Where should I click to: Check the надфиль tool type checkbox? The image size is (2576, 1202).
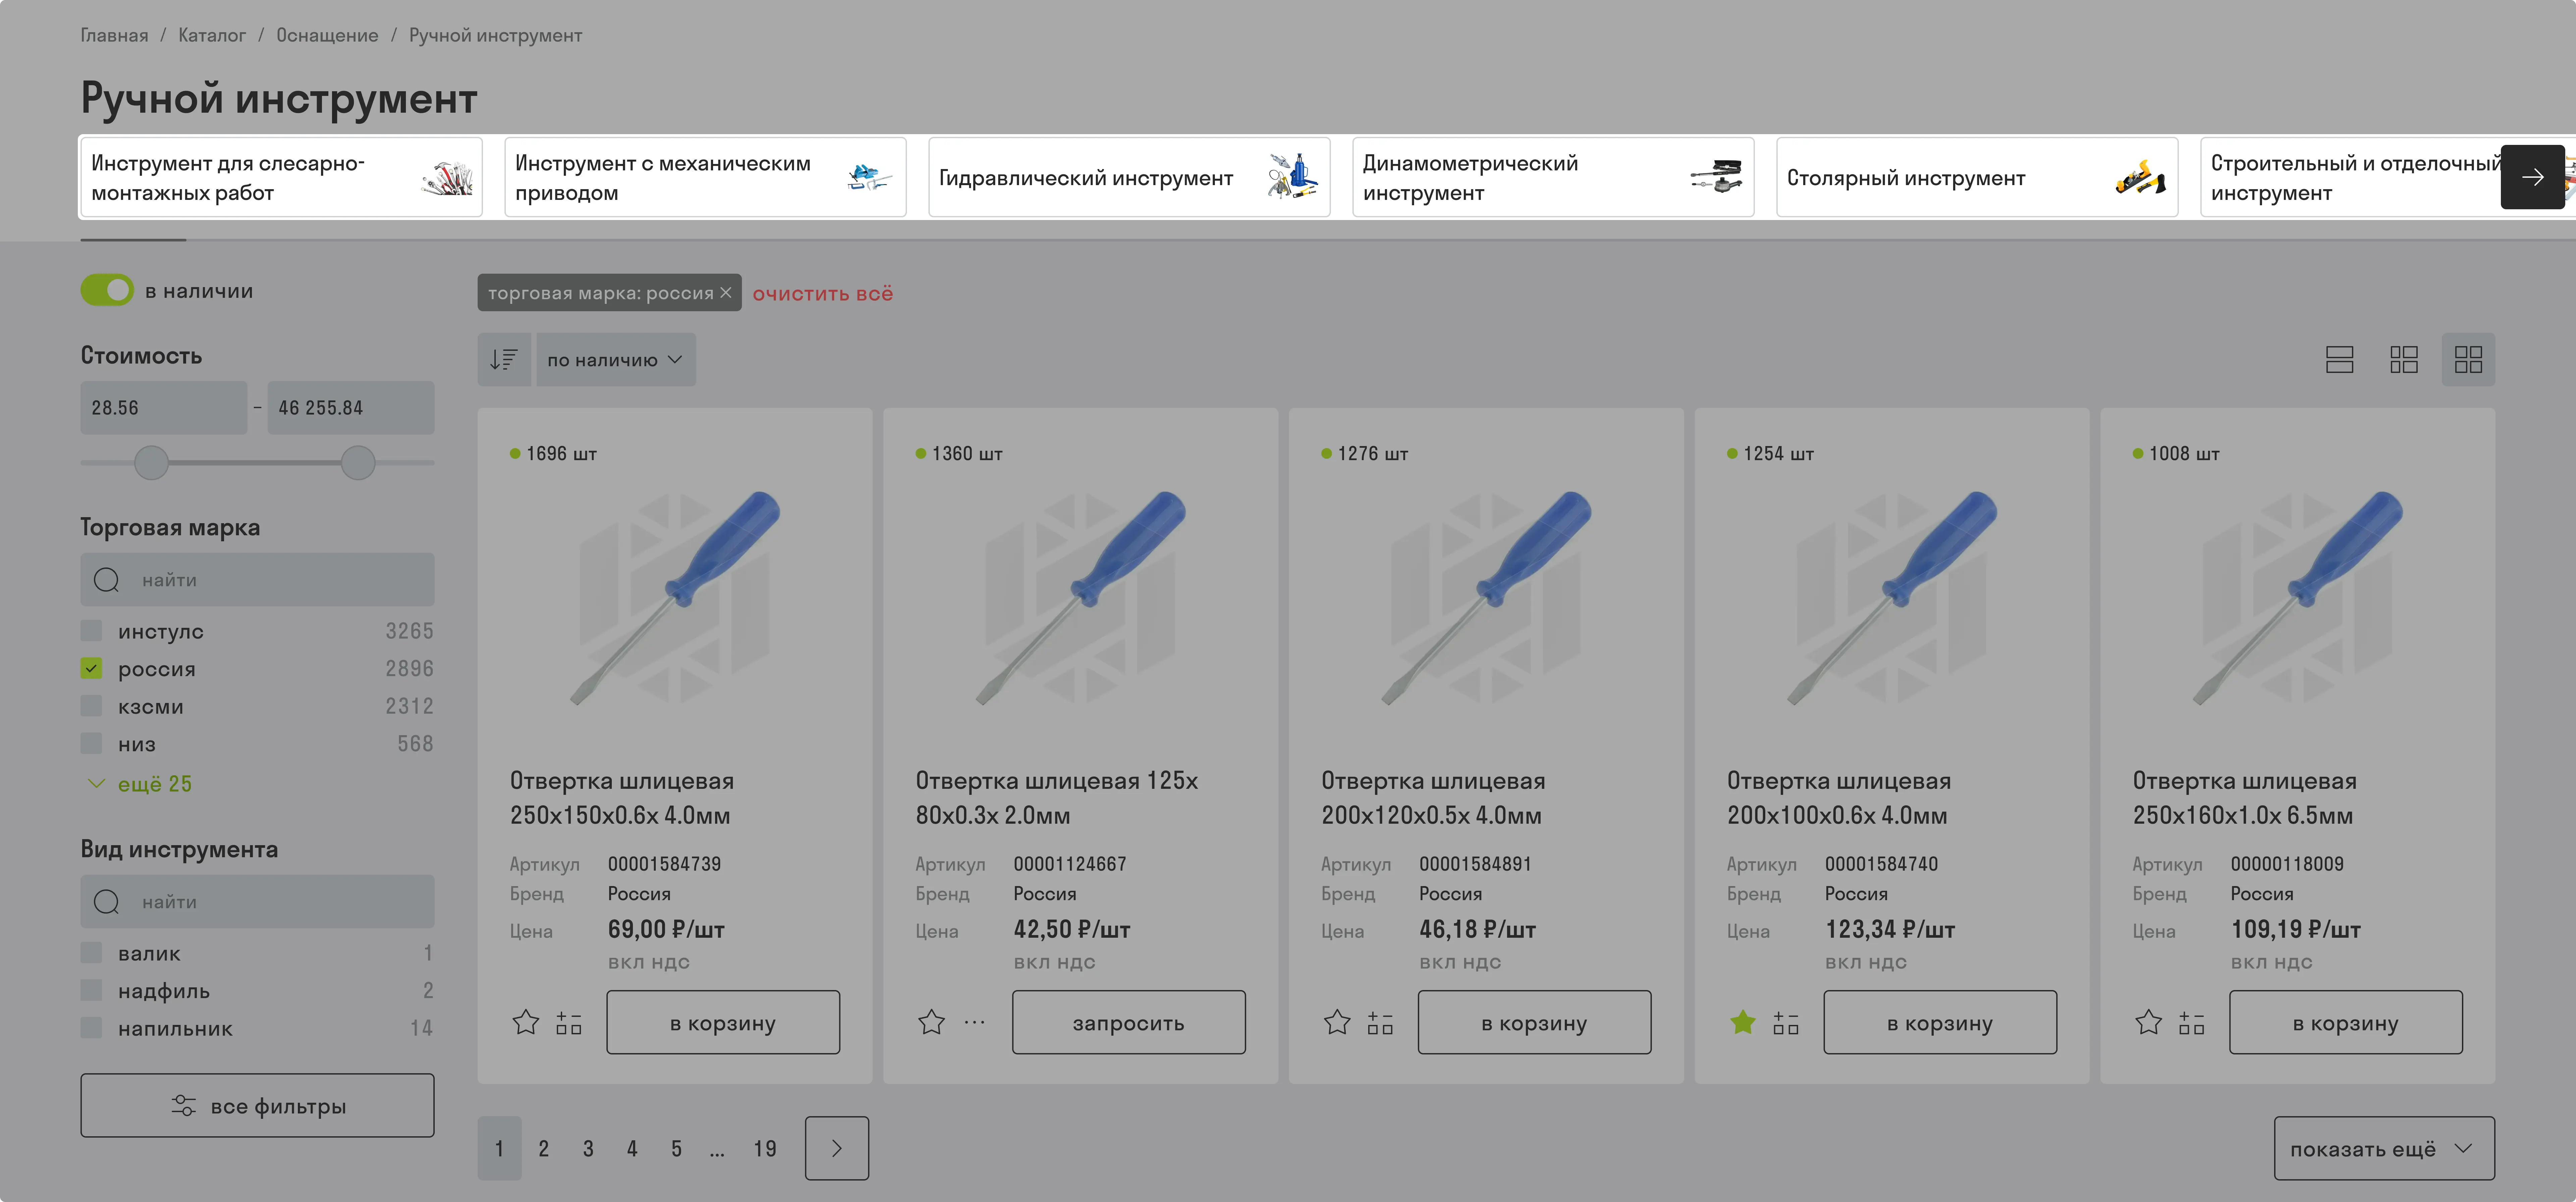[x=91, y=990]
